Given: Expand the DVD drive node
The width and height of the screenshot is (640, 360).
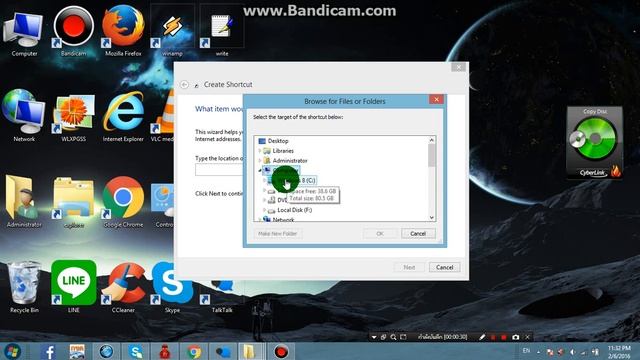Looking at the screenshot, I should pos(264,200).
